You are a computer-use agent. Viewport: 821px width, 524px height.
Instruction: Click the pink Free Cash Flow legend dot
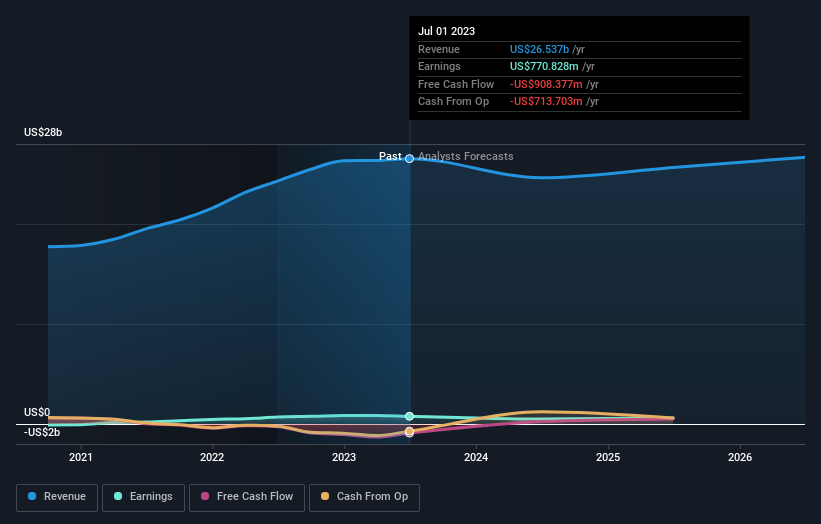[x=205, y=496]
